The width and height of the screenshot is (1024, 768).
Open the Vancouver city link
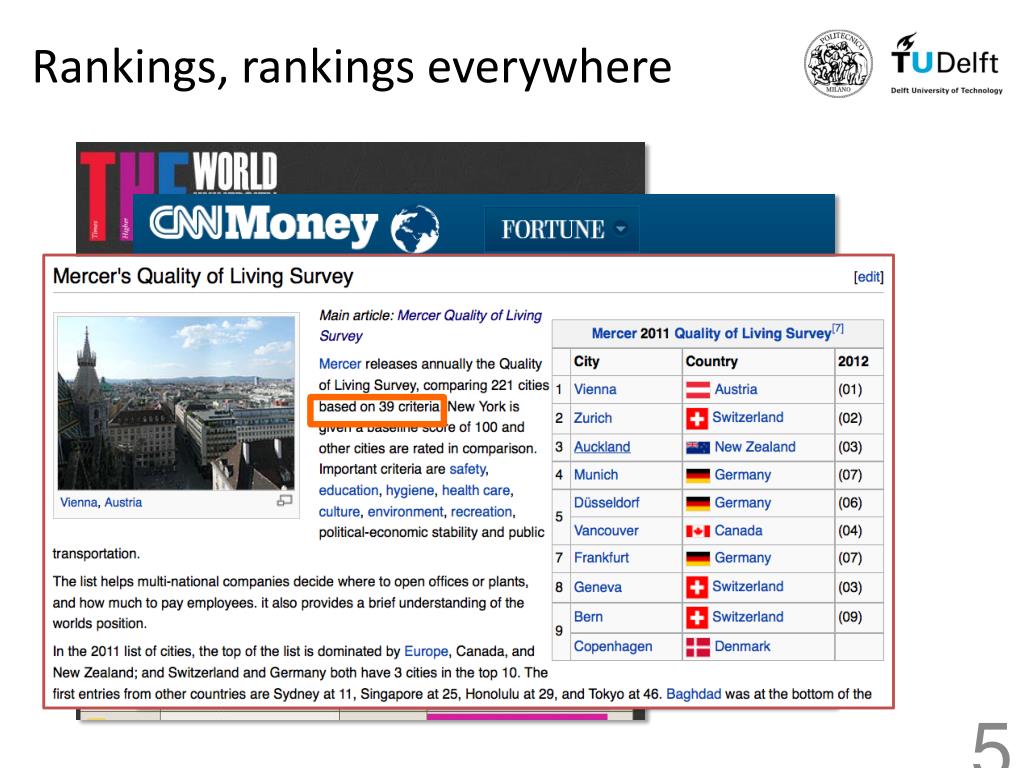606,530
